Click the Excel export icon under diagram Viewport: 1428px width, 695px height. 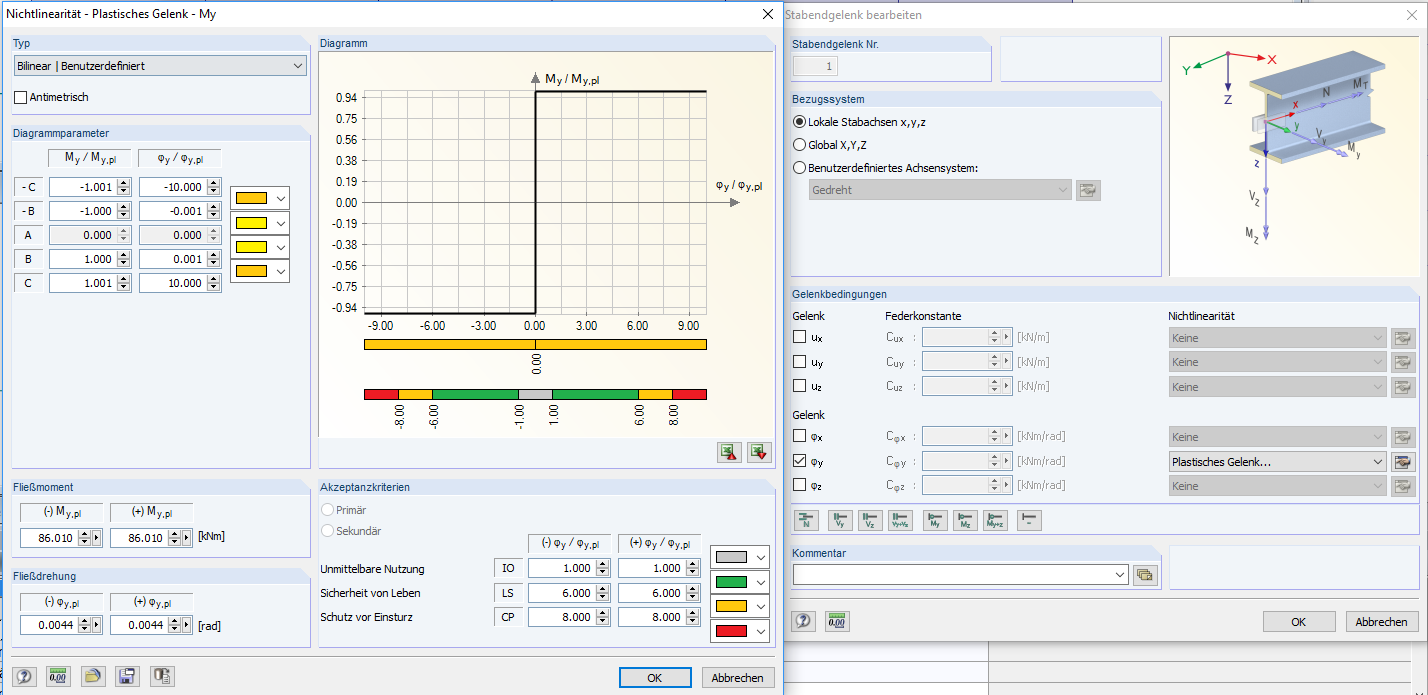(760, 452)
